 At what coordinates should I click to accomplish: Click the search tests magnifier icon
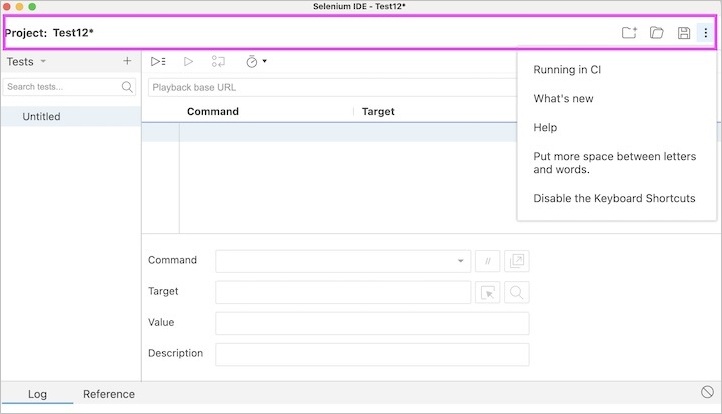[127, 87]
